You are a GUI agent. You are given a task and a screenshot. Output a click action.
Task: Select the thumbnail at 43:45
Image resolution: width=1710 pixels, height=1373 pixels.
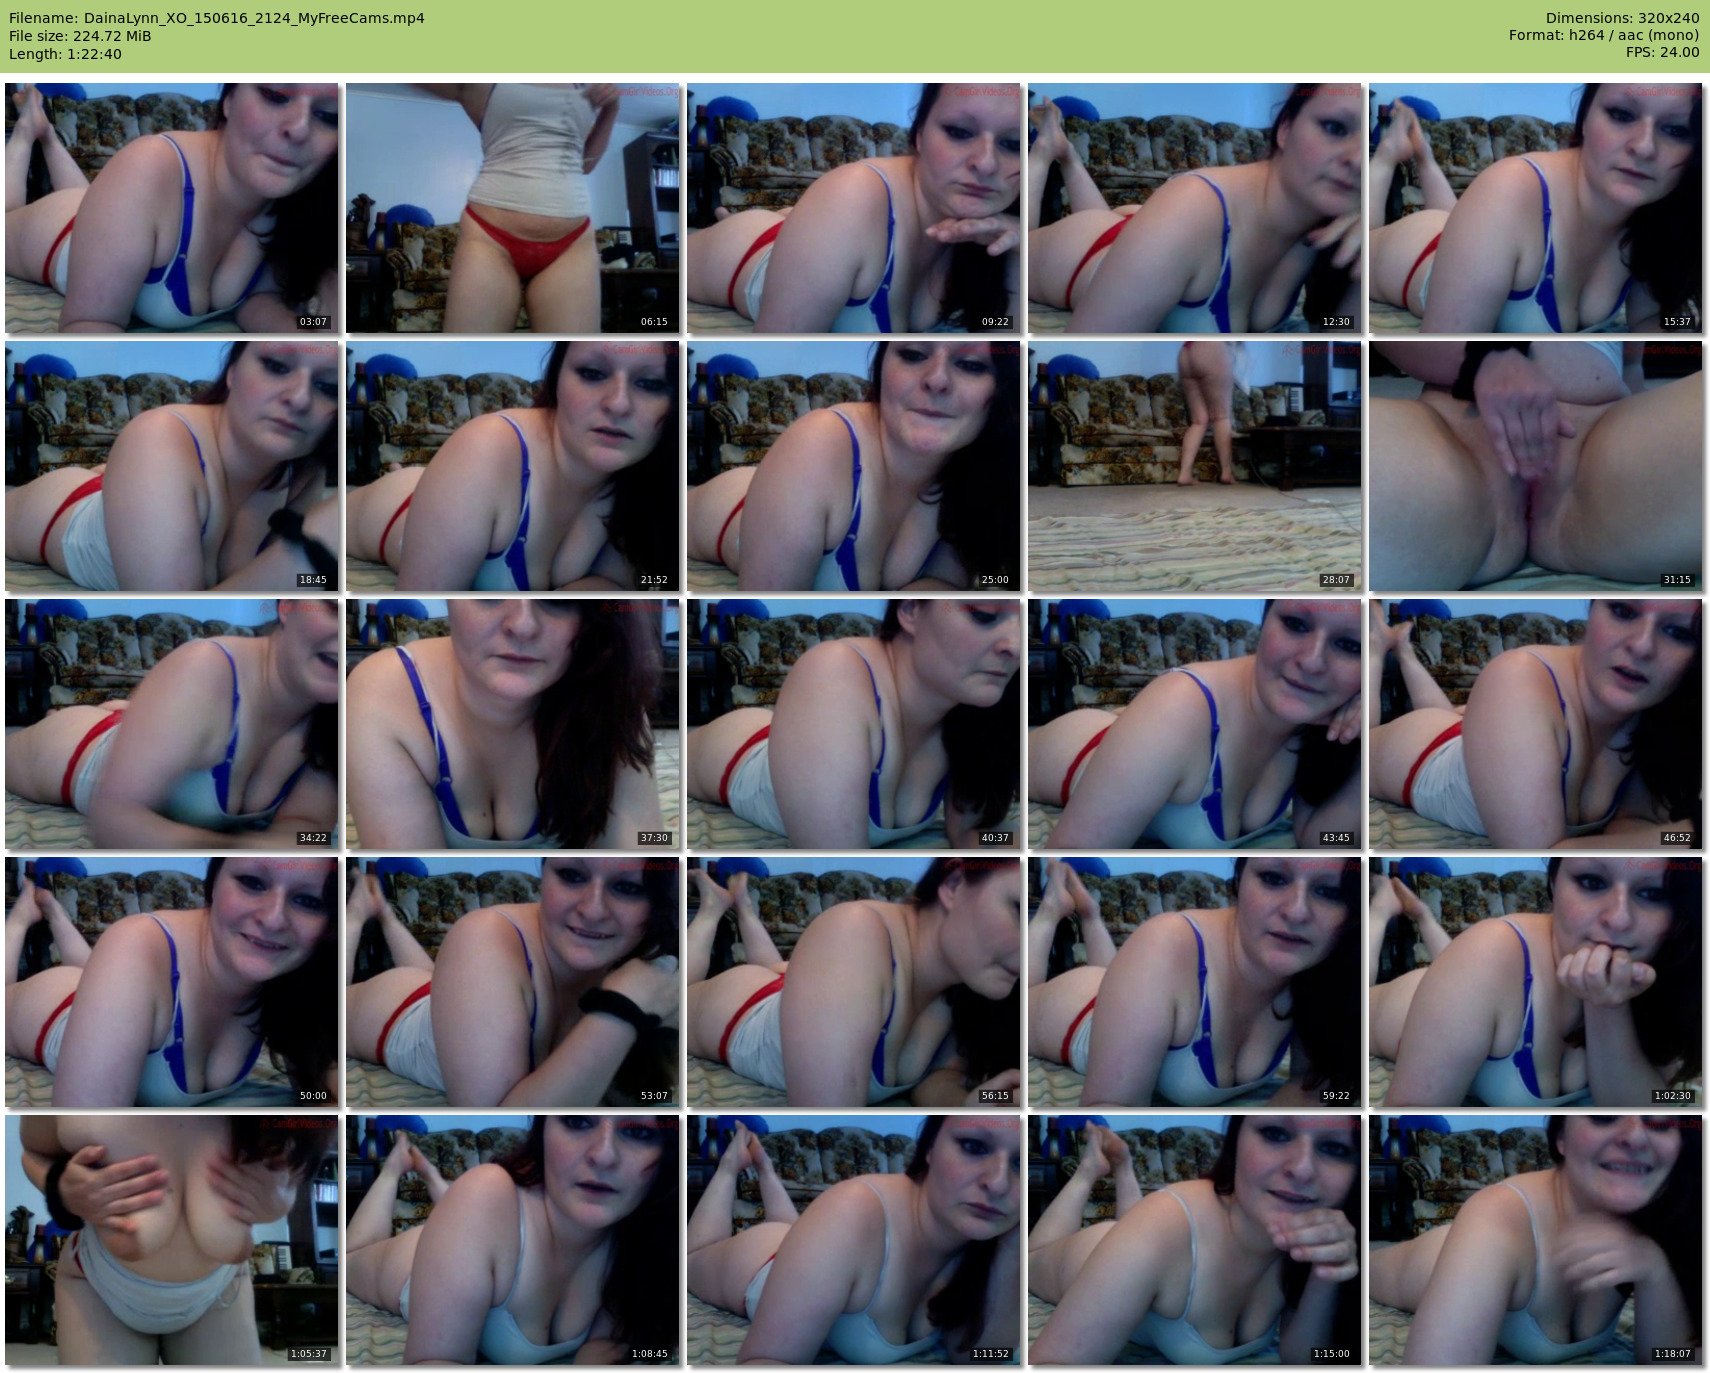pos(1194,724)
